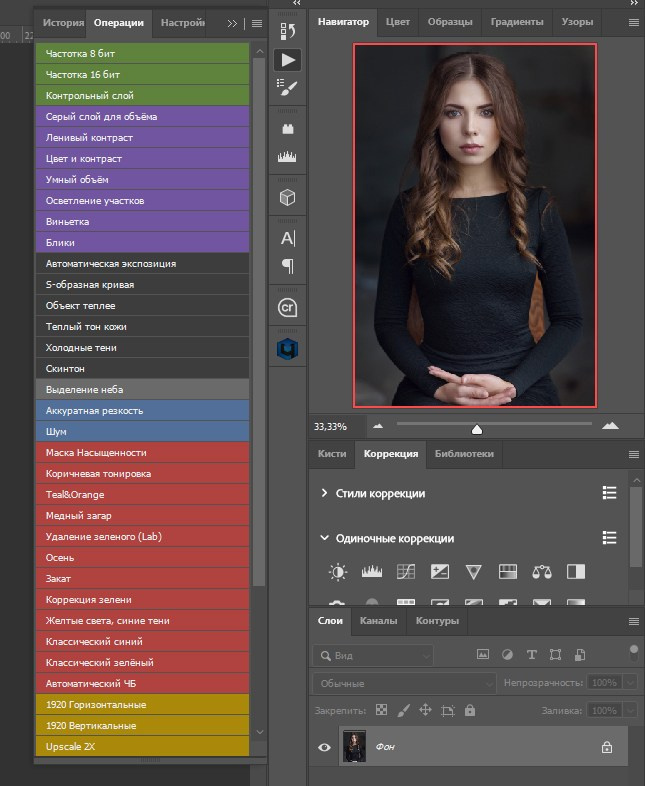Add Black & White adjustment icon
645x786 pixels.
point(576,571)
